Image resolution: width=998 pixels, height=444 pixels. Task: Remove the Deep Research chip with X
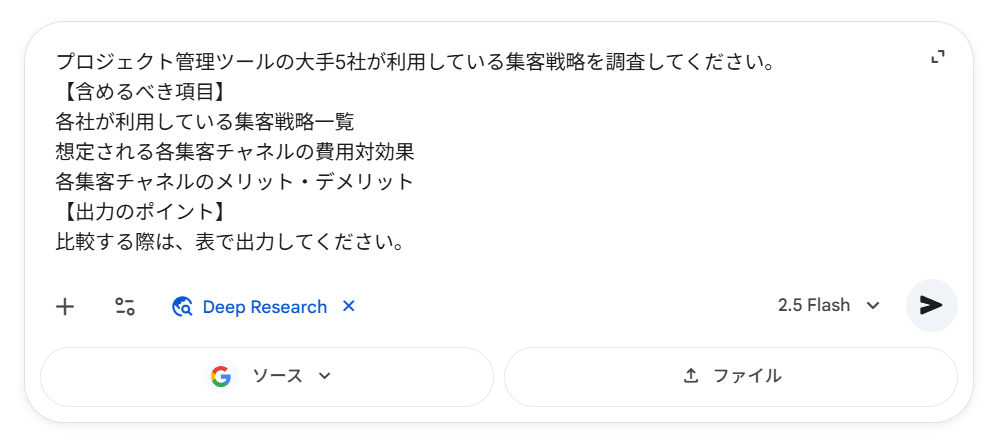349,306
